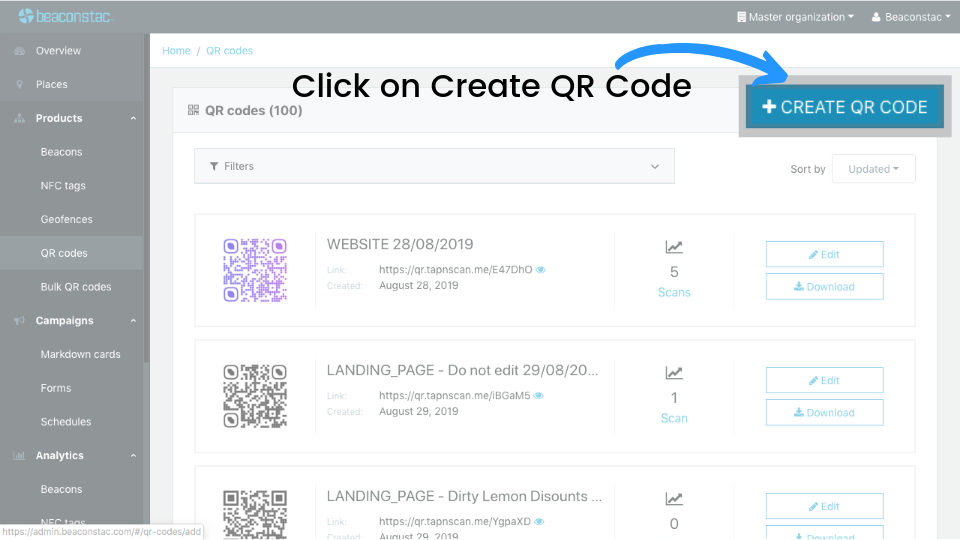Collapse the Analytics section chevron

tap(133, 456)
